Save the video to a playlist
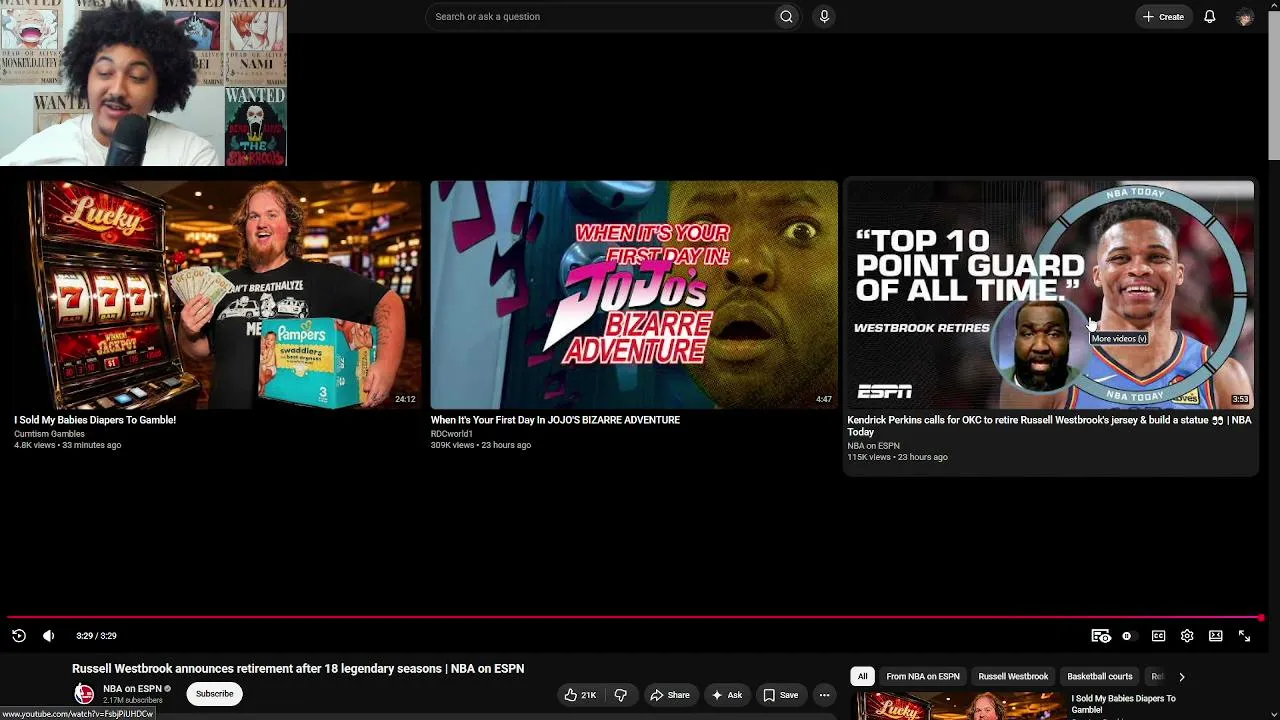Image resolution: width=1280 pixels, height=720 pixels. pos(781,695)
